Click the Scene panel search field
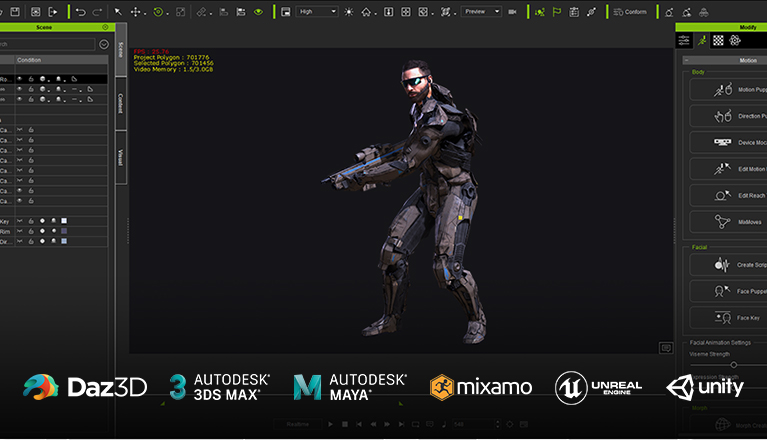 47,44
